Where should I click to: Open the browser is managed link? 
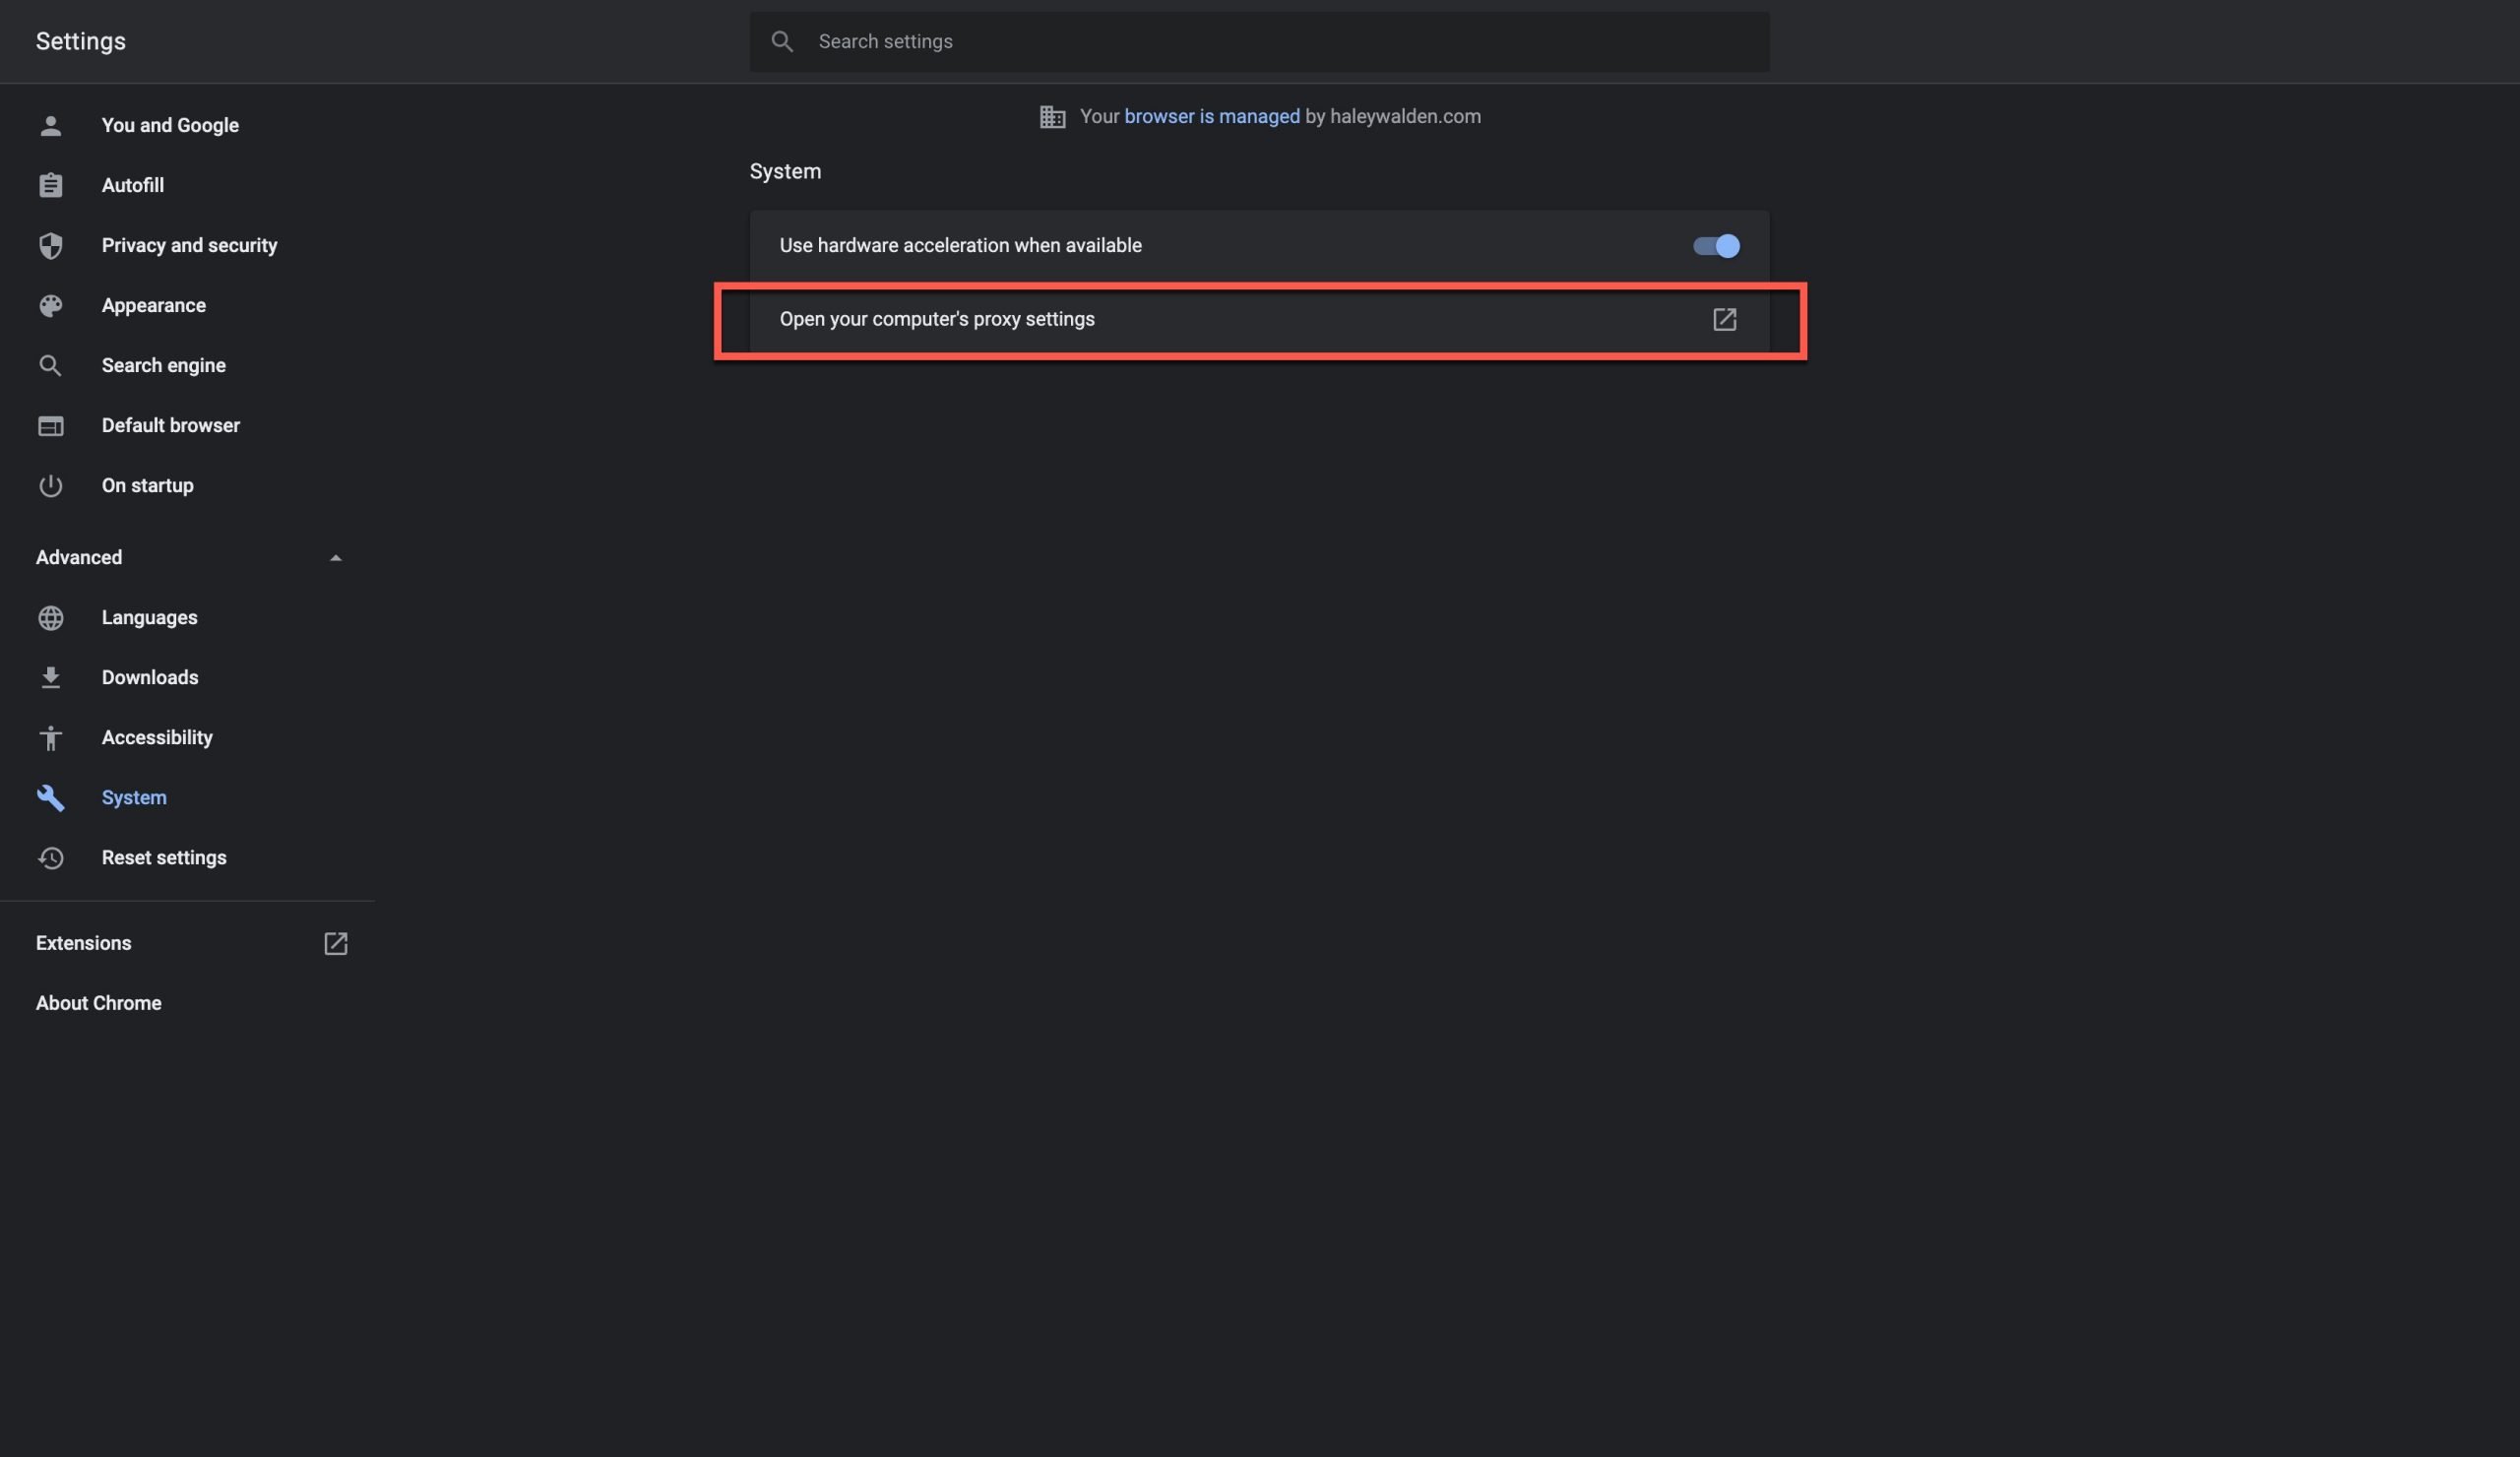pos(1212,117)
